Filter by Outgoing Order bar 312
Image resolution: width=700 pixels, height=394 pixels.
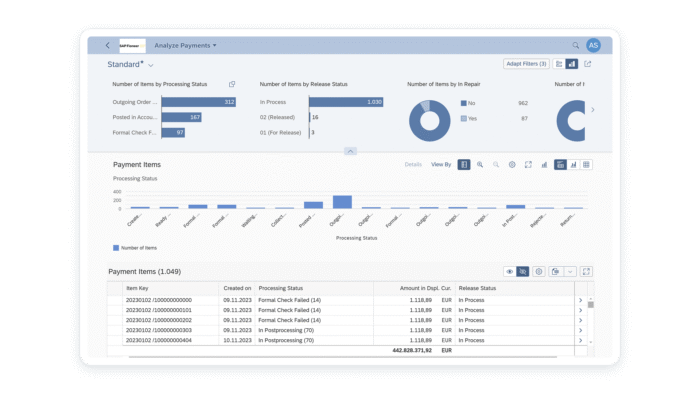coord(199,102)
